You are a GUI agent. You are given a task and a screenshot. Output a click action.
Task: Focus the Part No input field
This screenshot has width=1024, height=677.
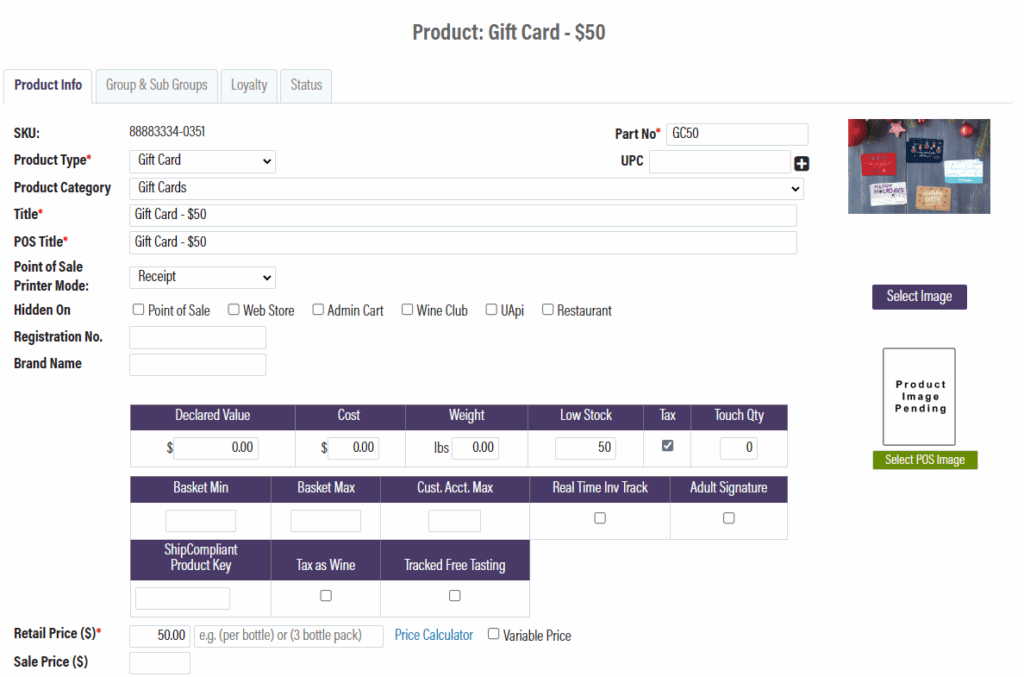pos(736,134)
